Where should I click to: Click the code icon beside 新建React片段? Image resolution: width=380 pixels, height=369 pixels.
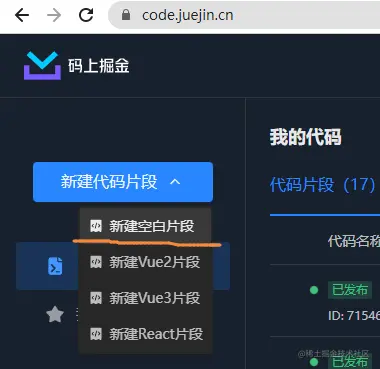click(96, 334)
